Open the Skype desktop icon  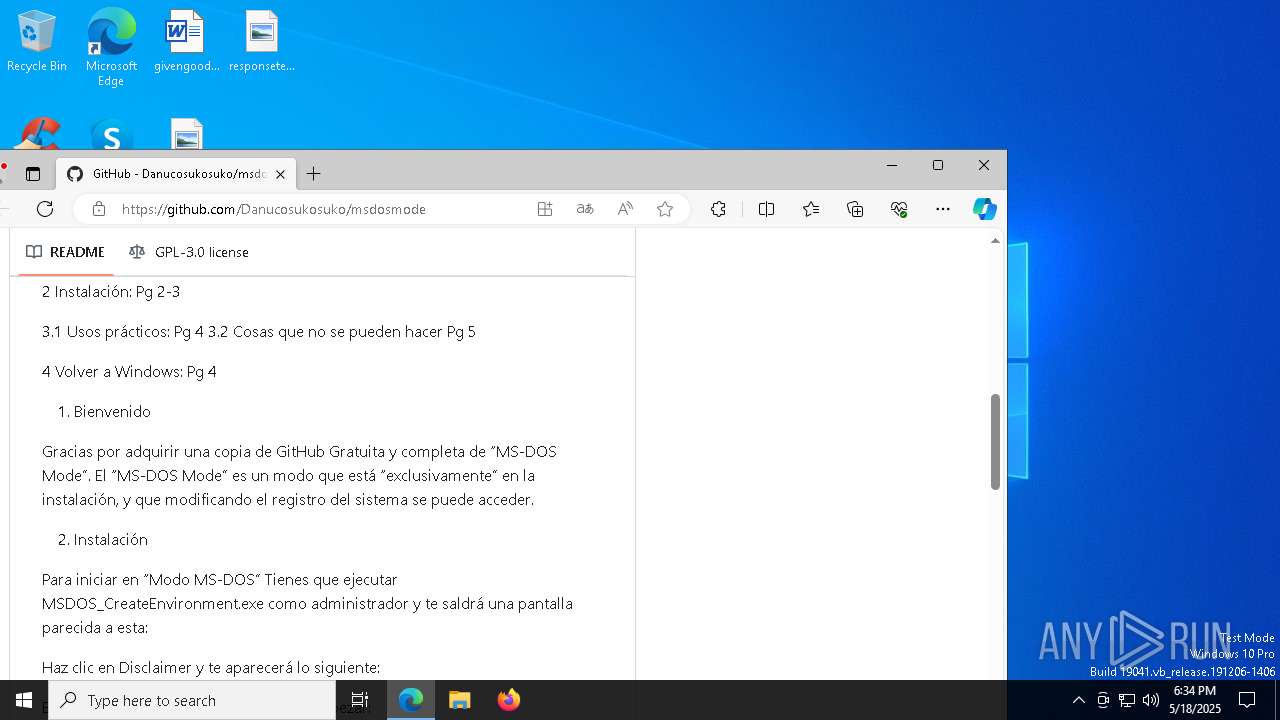click(111, 136)
